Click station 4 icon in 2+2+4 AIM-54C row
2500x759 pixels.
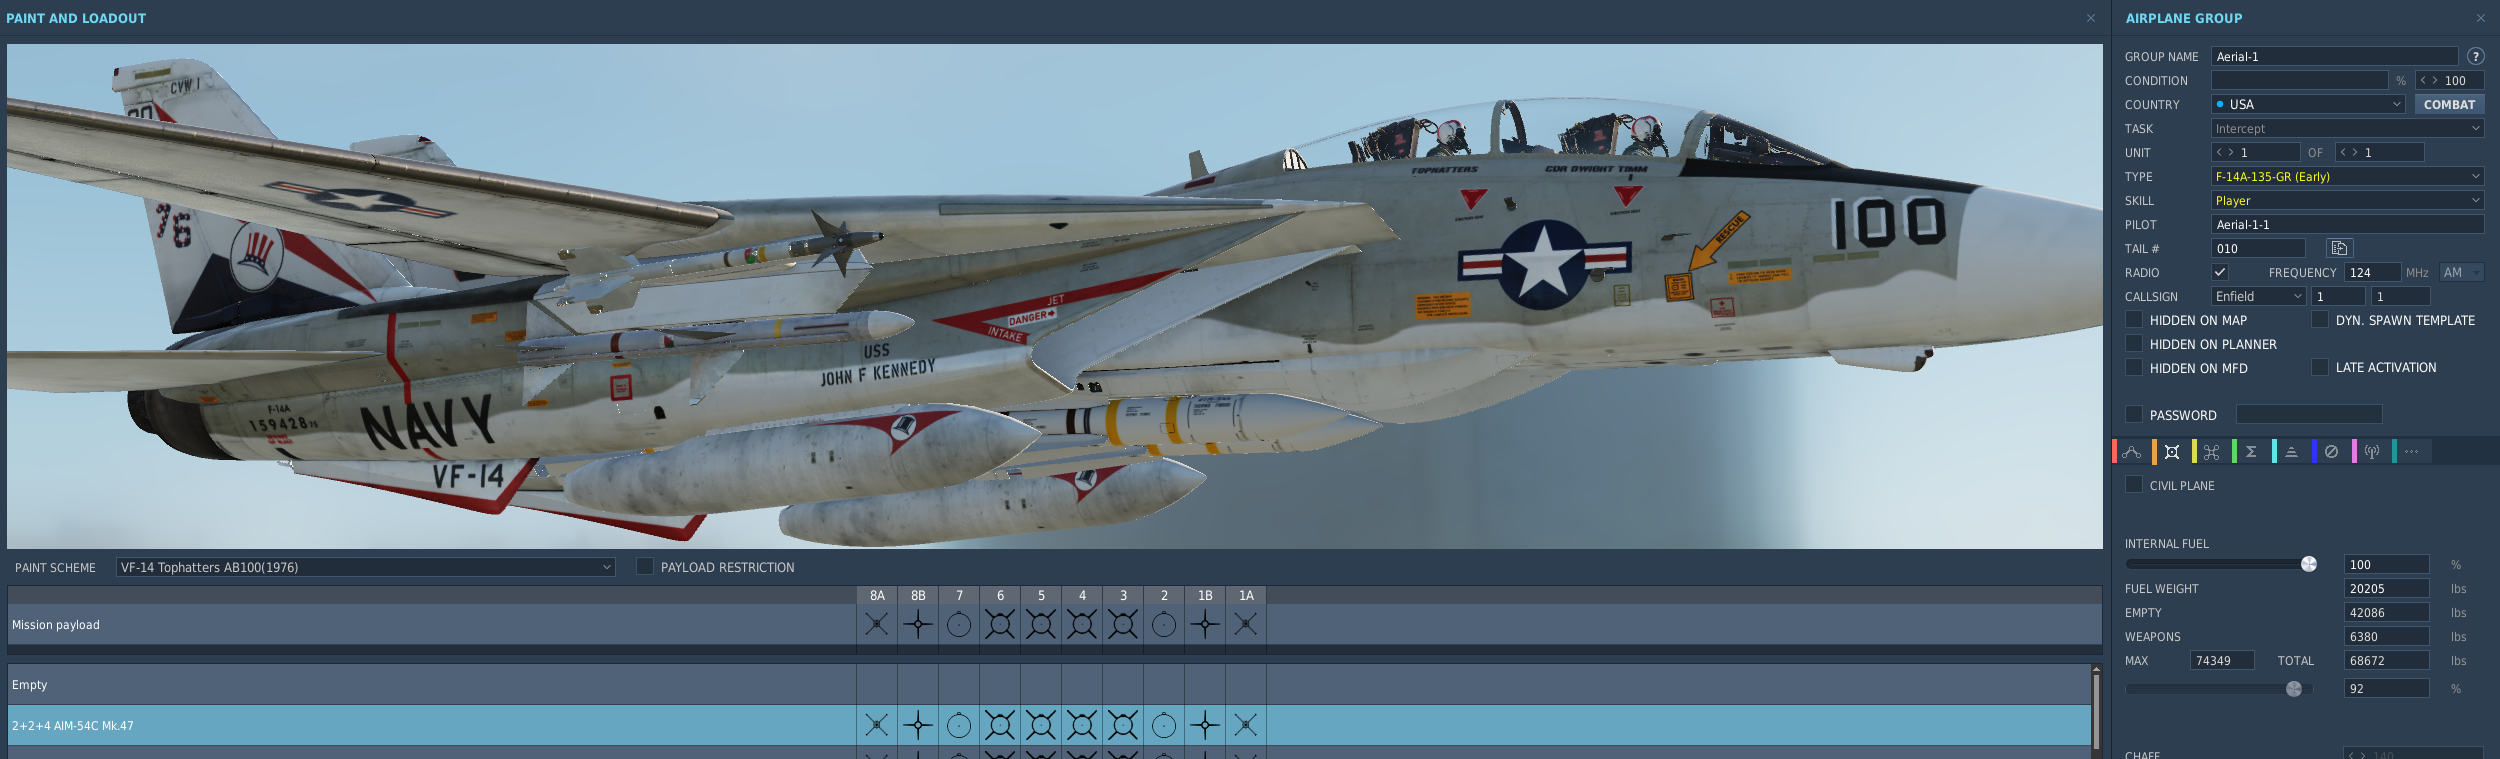click(1082, 725)
